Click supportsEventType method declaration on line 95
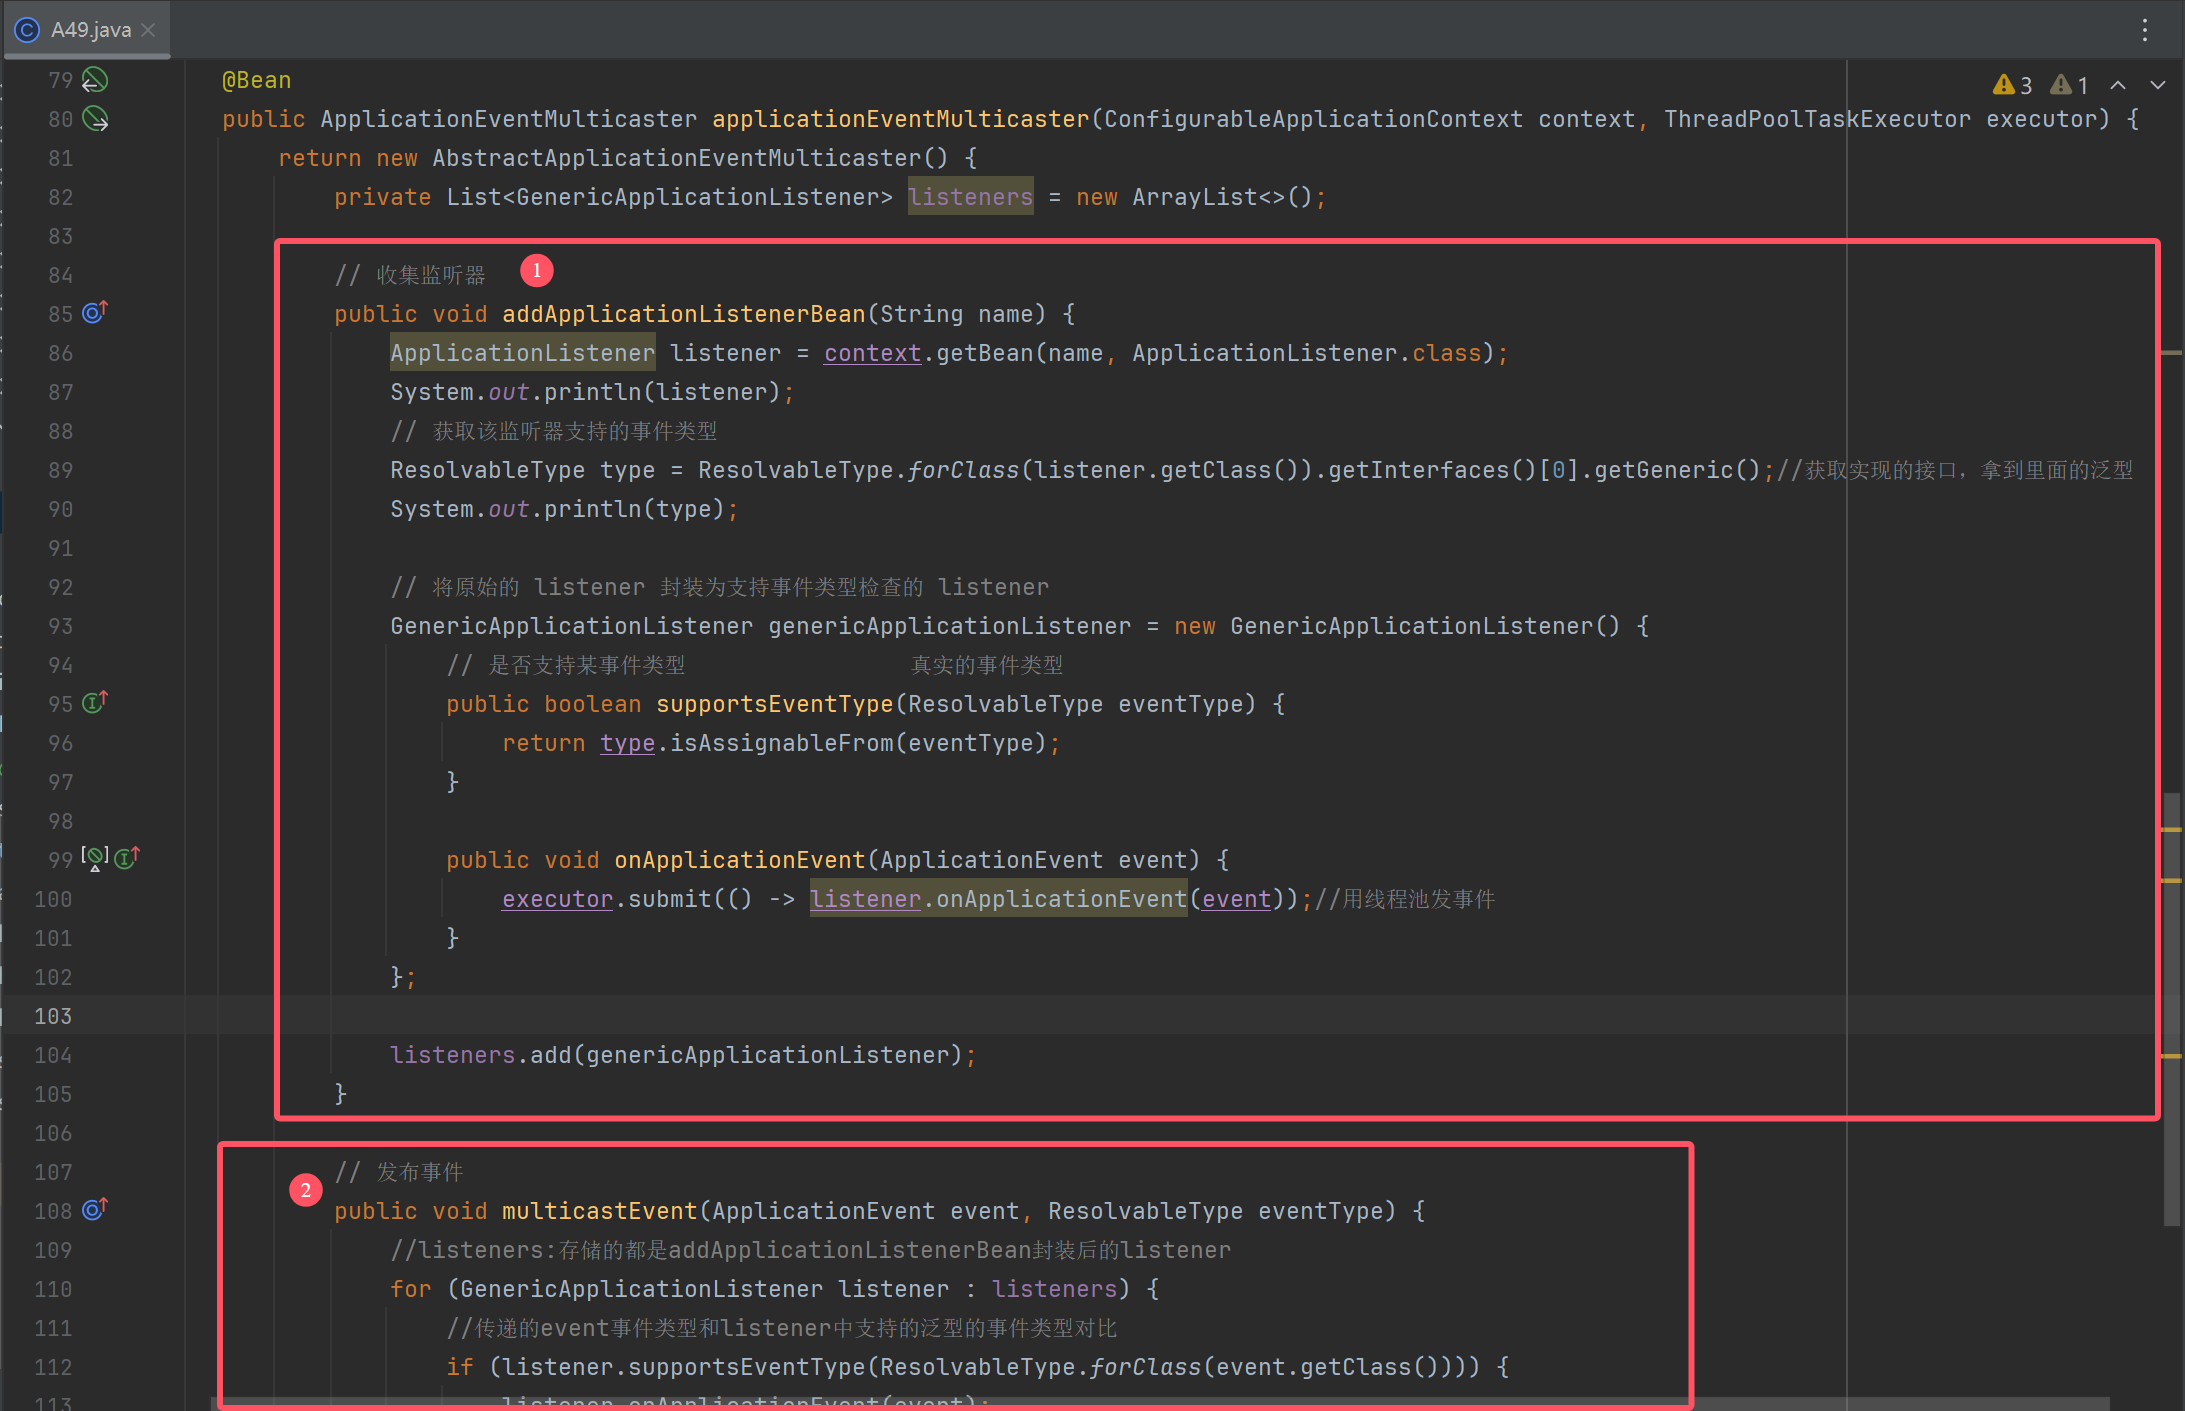The height and width of the screenshot is (1411, 2185). click(x=774, y=704)
